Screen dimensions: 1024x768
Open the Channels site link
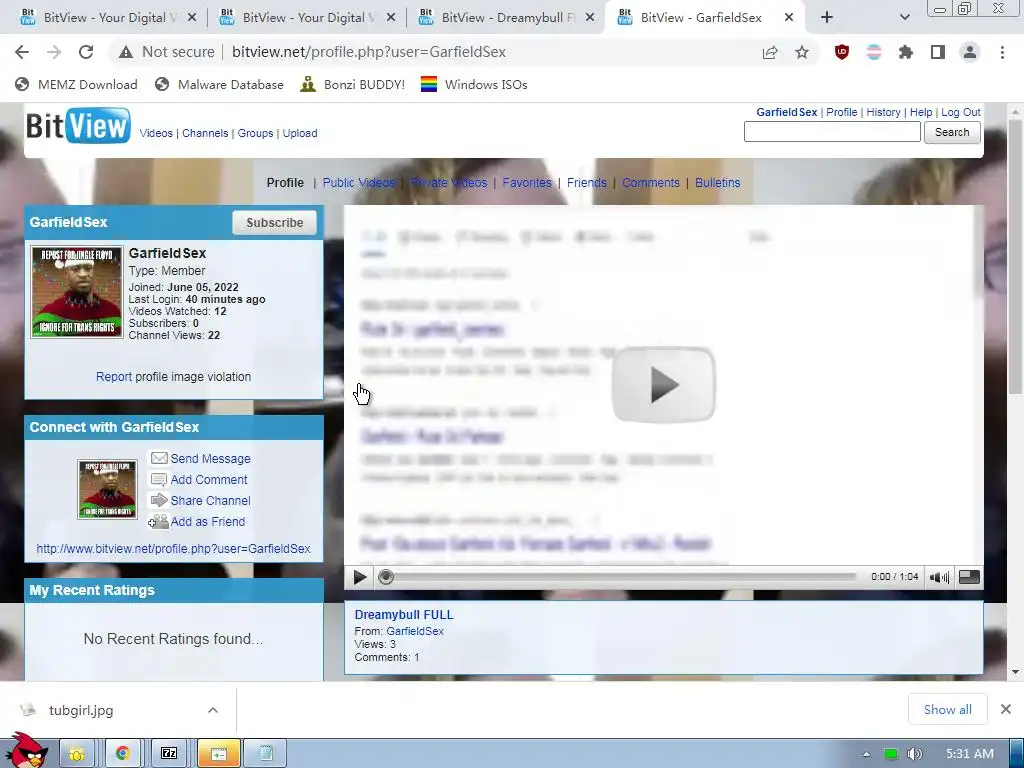coord(205,133)
